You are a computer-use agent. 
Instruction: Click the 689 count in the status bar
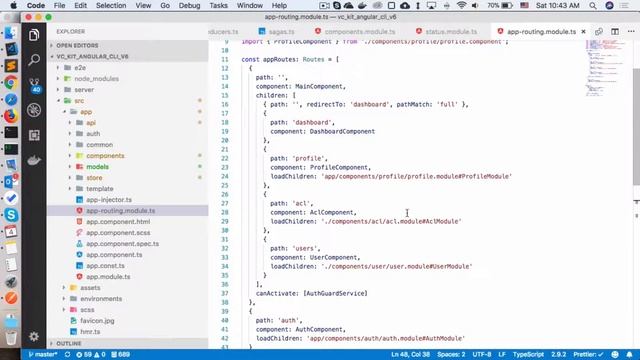tap(120, 354)
